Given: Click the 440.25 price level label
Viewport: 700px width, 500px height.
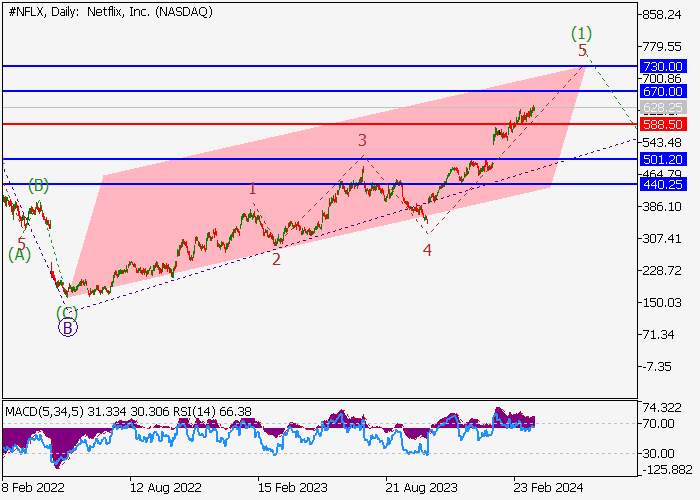Looking at the screenshot, I should (x=663, y=184).
